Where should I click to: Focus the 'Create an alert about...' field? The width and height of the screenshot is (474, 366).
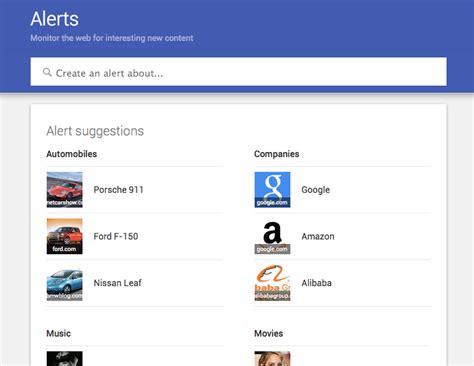[238, 72]
